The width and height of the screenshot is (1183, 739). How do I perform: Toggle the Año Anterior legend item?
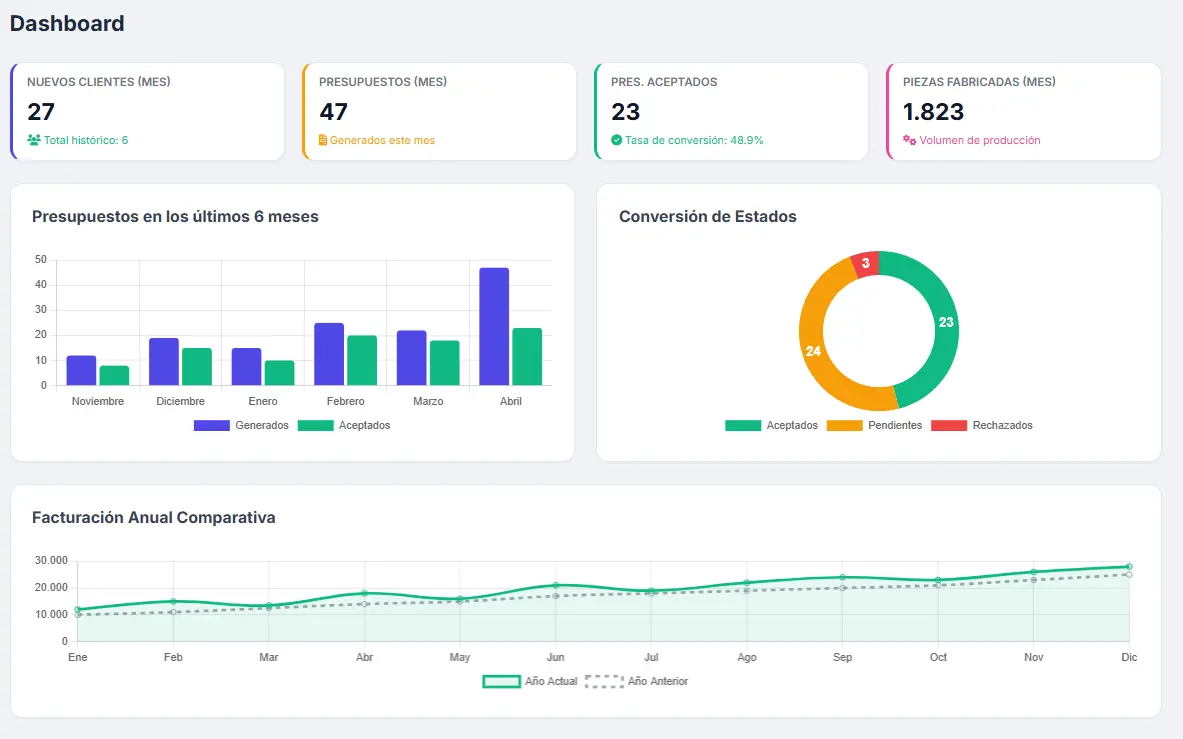(x=636, y=681)
